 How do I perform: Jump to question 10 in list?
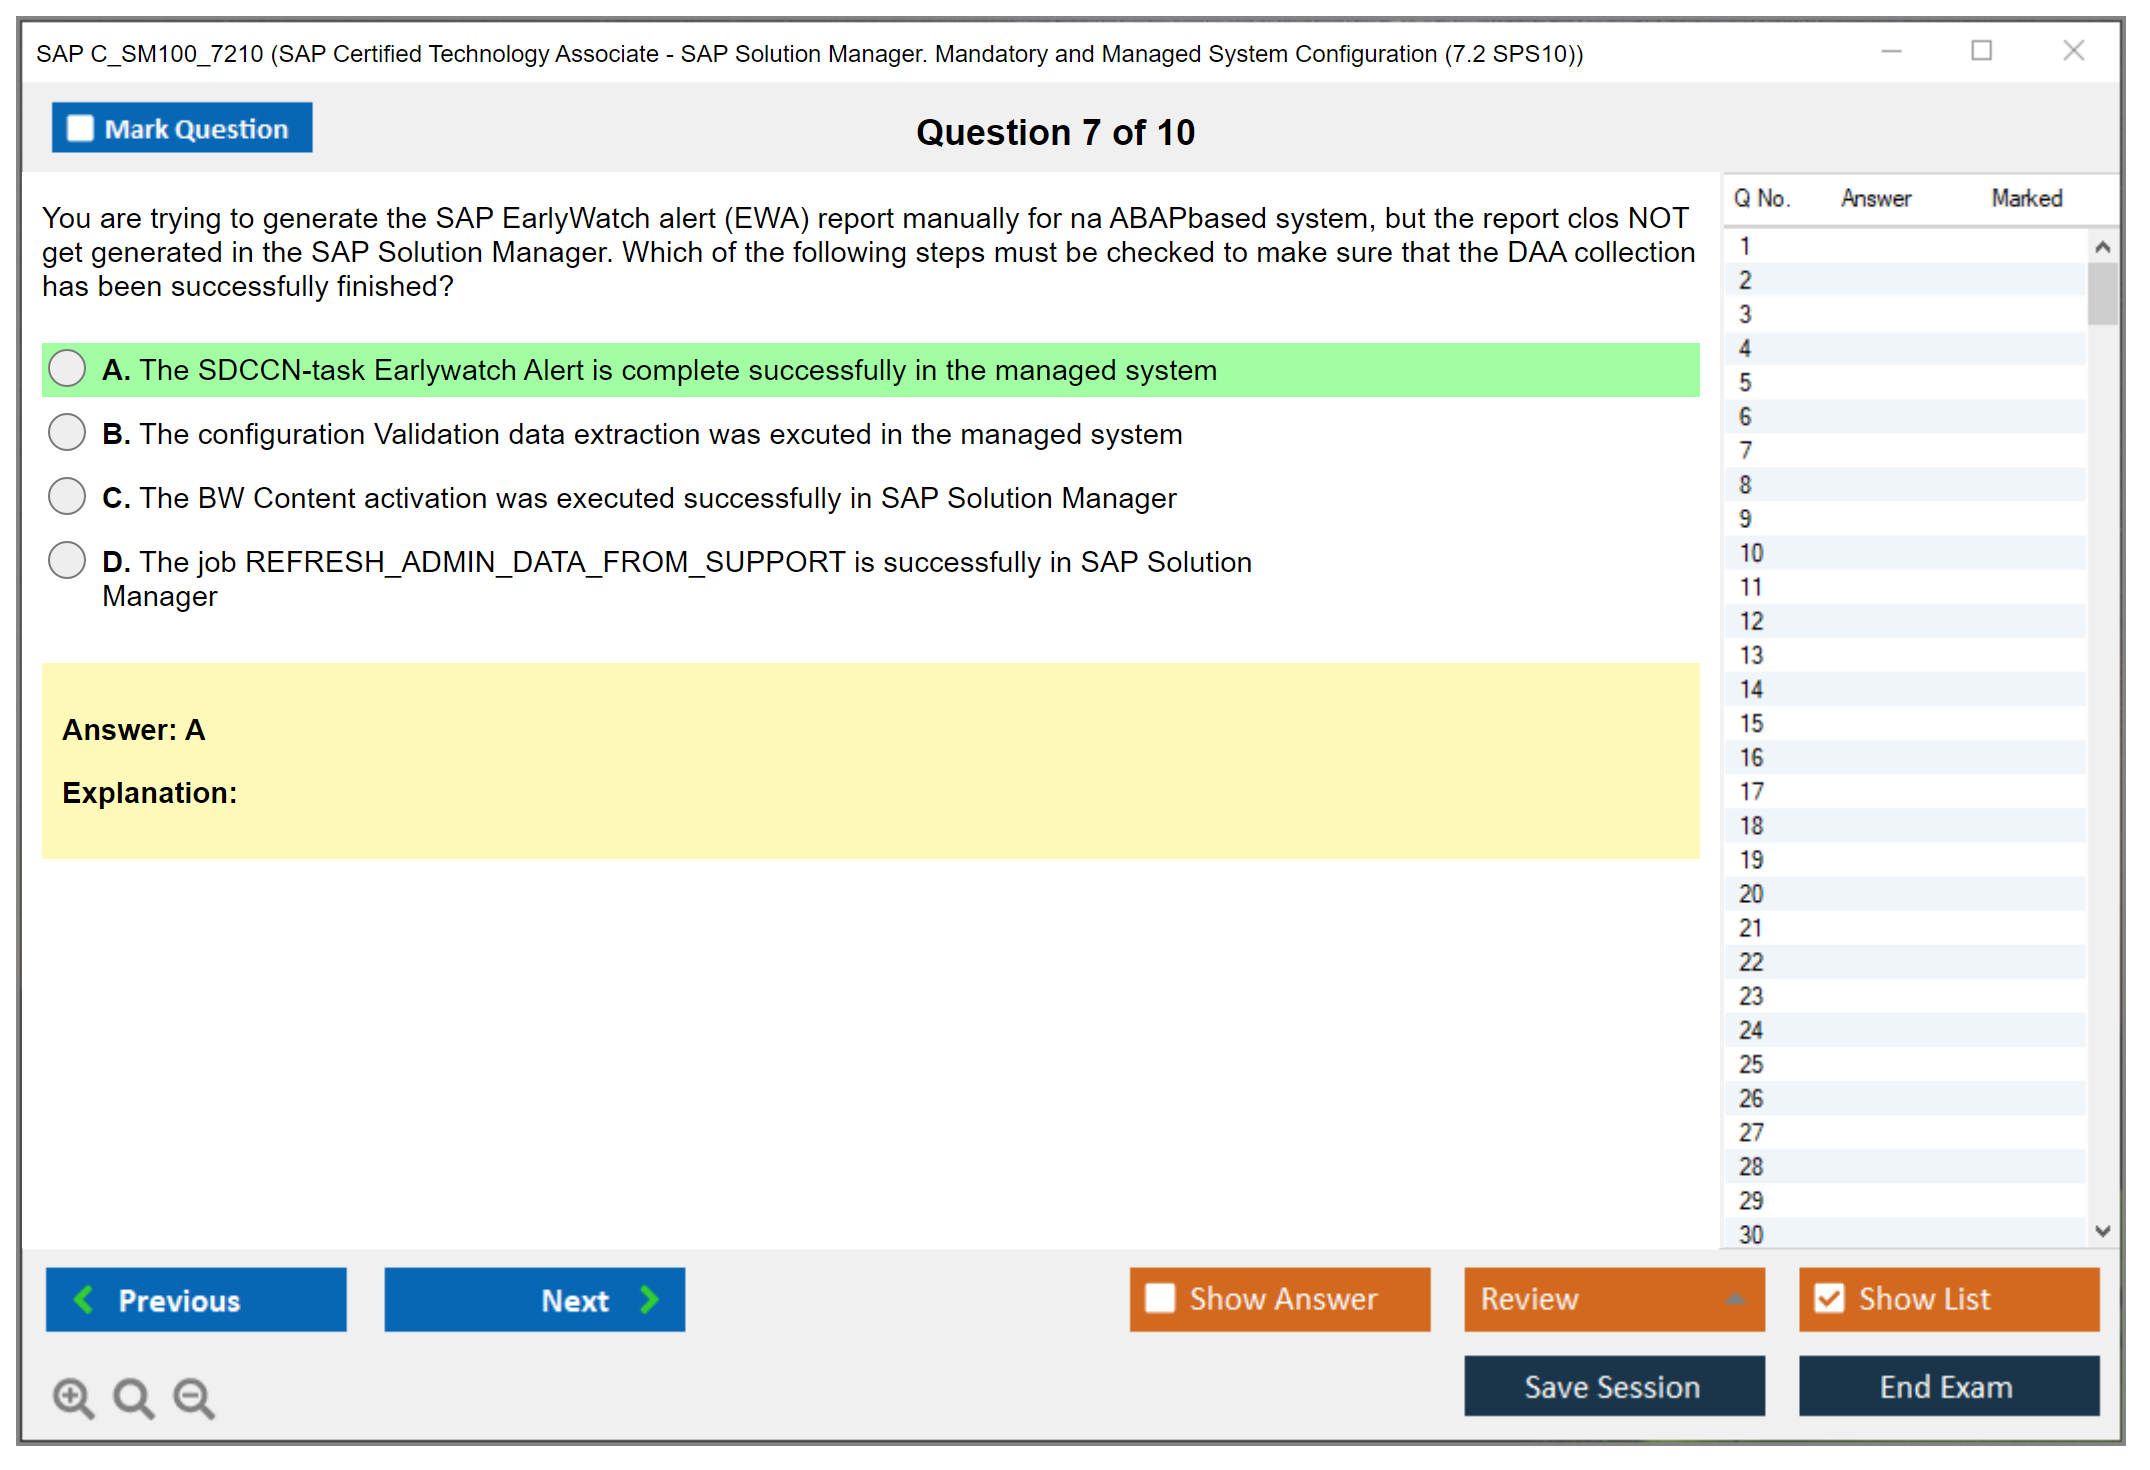tap(1751, 553)
